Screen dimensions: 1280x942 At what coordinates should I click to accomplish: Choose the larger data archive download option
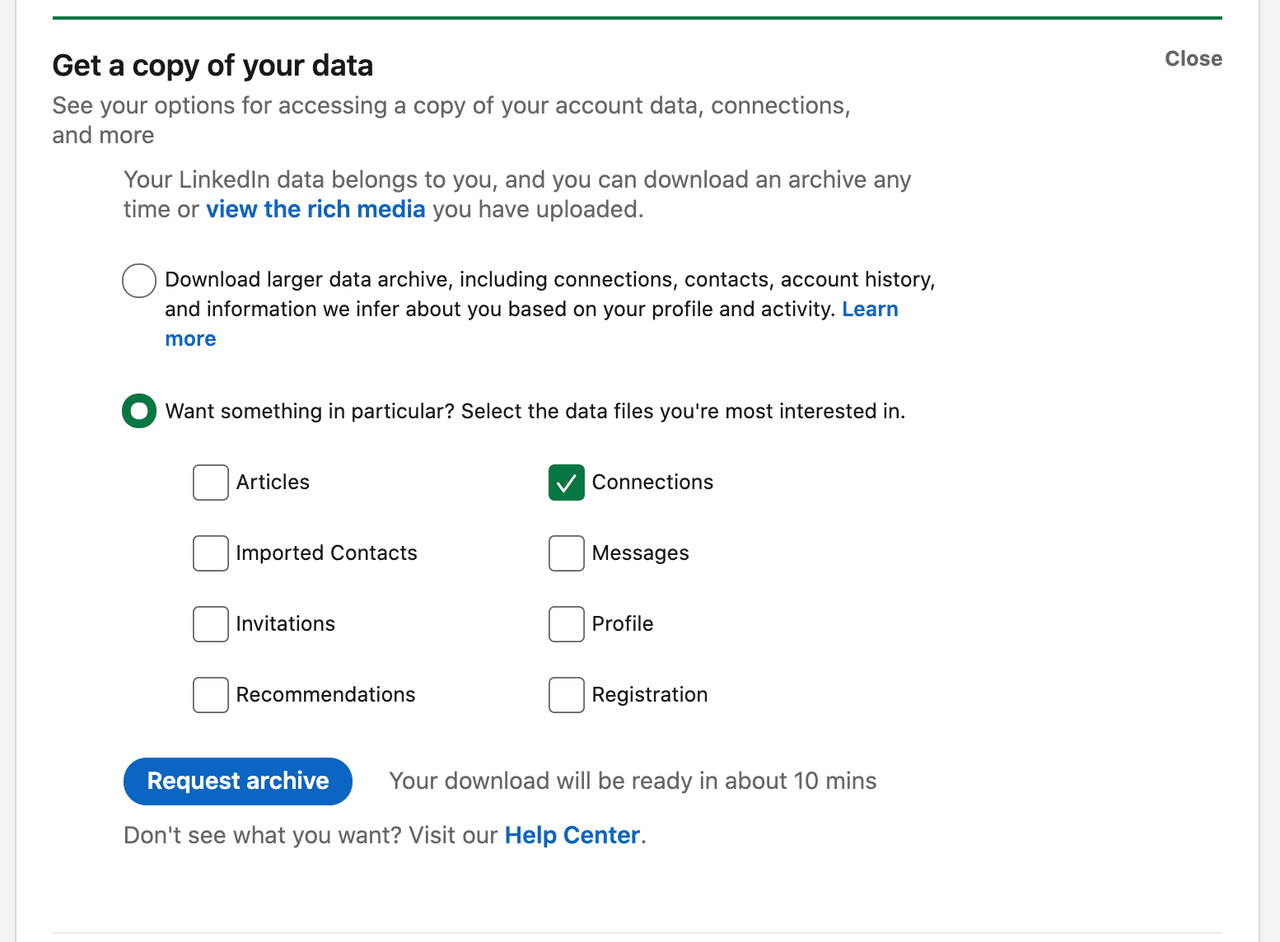(x=138, y=280)
